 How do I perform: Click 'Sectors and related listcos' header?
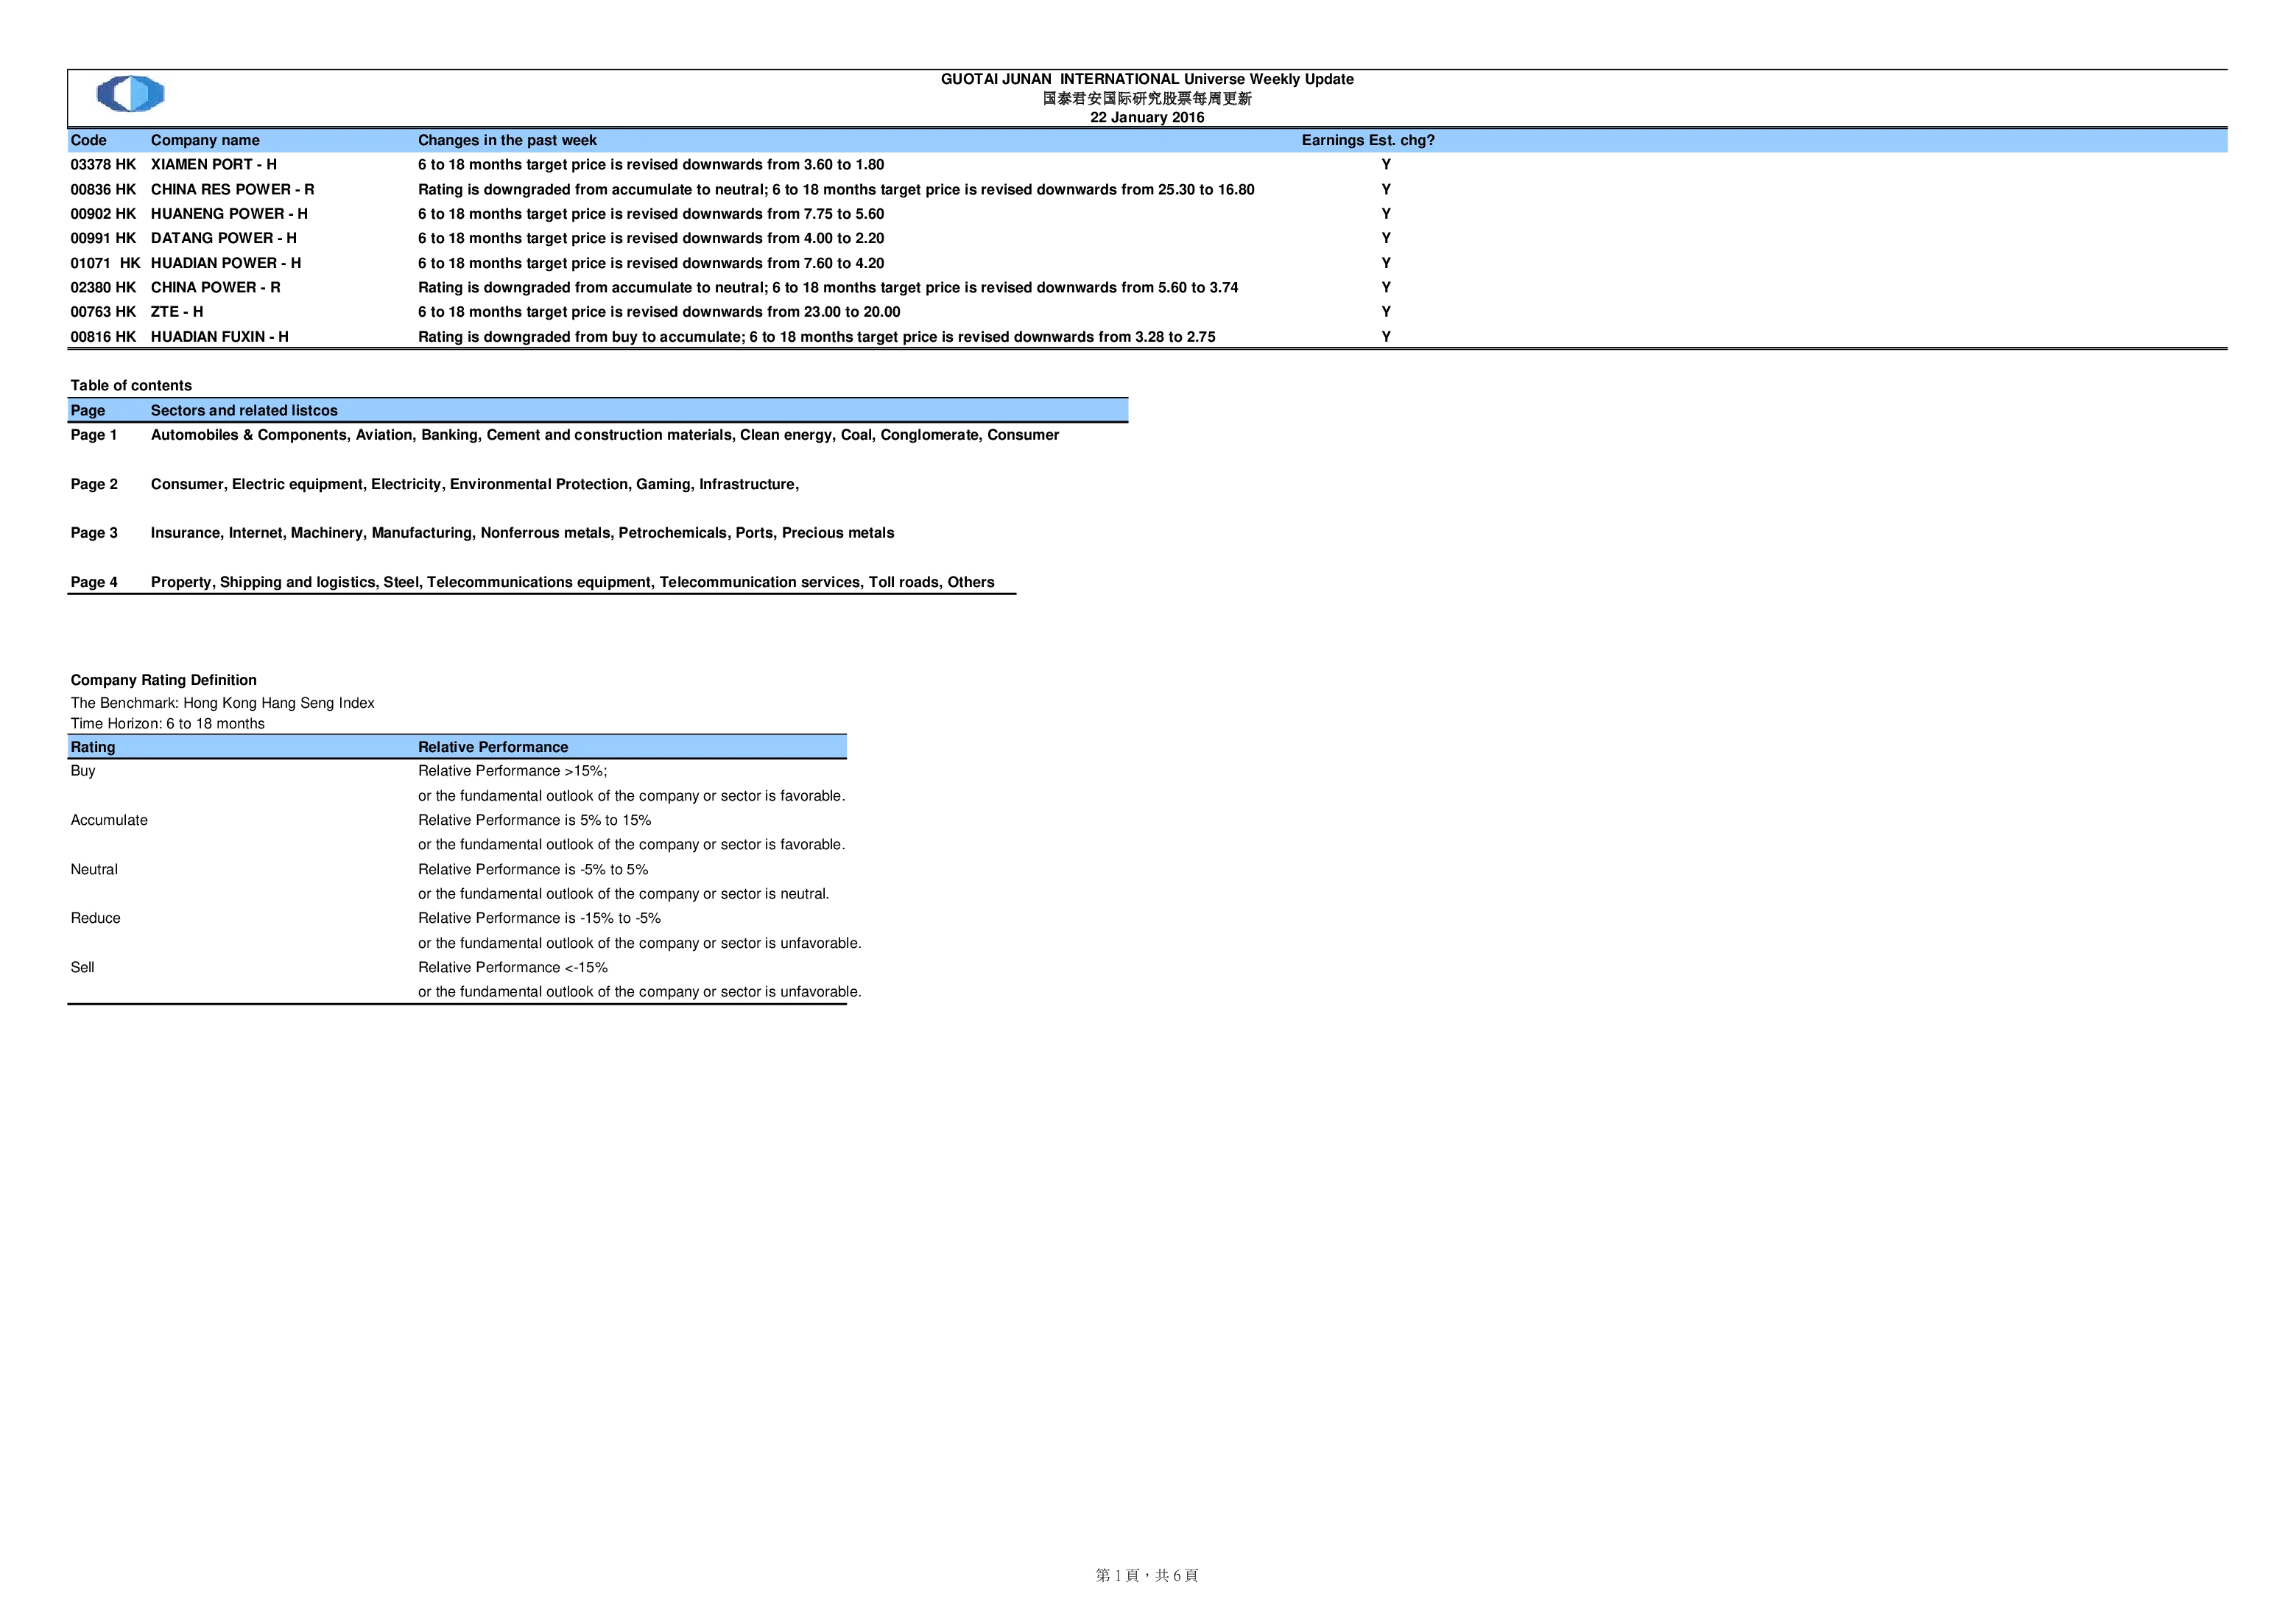pos(244,411)
